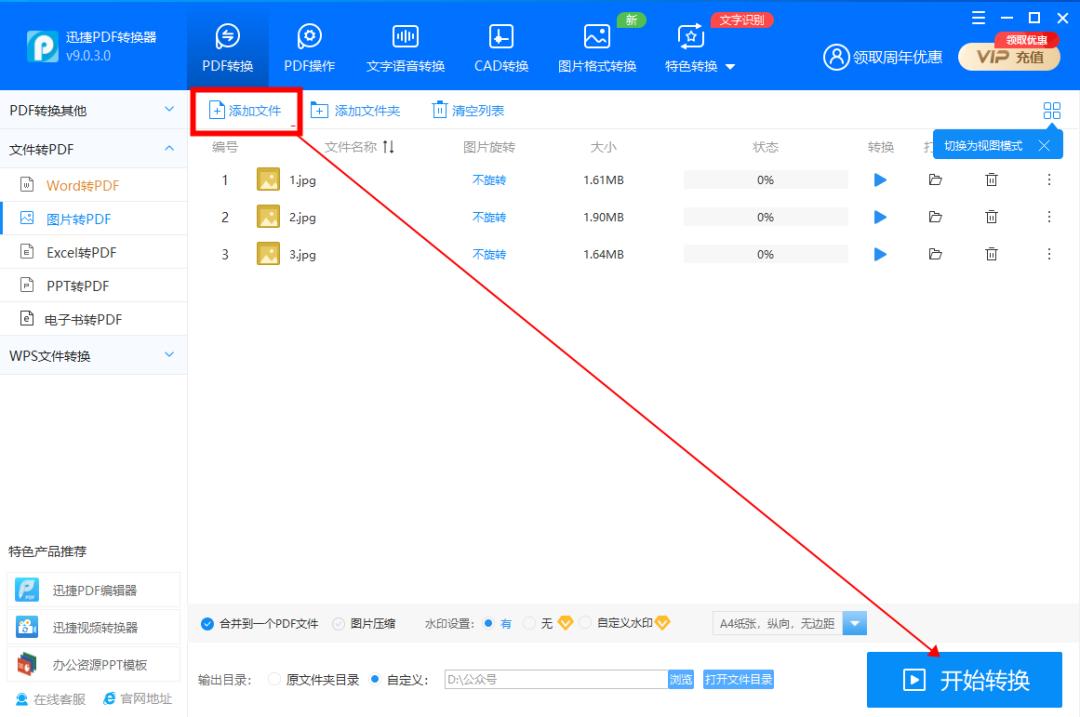This screenshot has width=1080, height=717.
Task: Open the folder location icon for 2.jpg
Action: [935, 217]
